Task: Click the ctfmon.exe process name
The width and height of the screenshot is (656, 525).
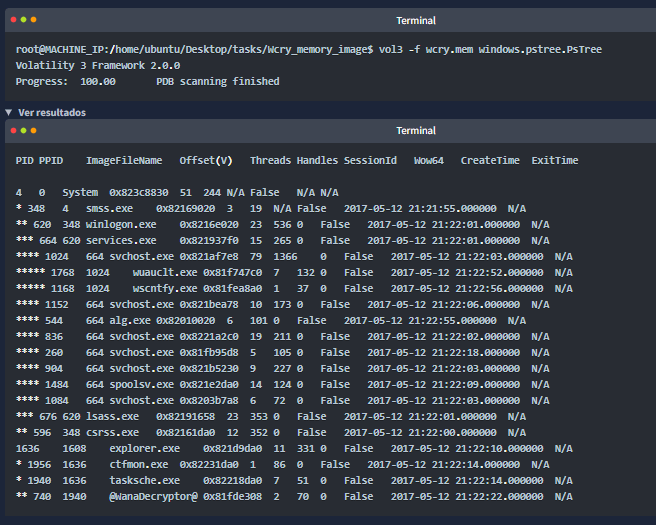Action: point(138,464)
